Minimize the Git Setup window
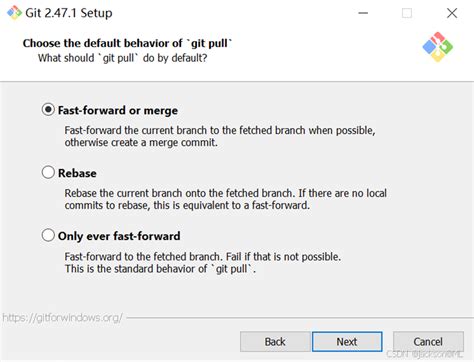Viewport: 474px width, 362px height. pyautogui.click(x=363, y=13)
